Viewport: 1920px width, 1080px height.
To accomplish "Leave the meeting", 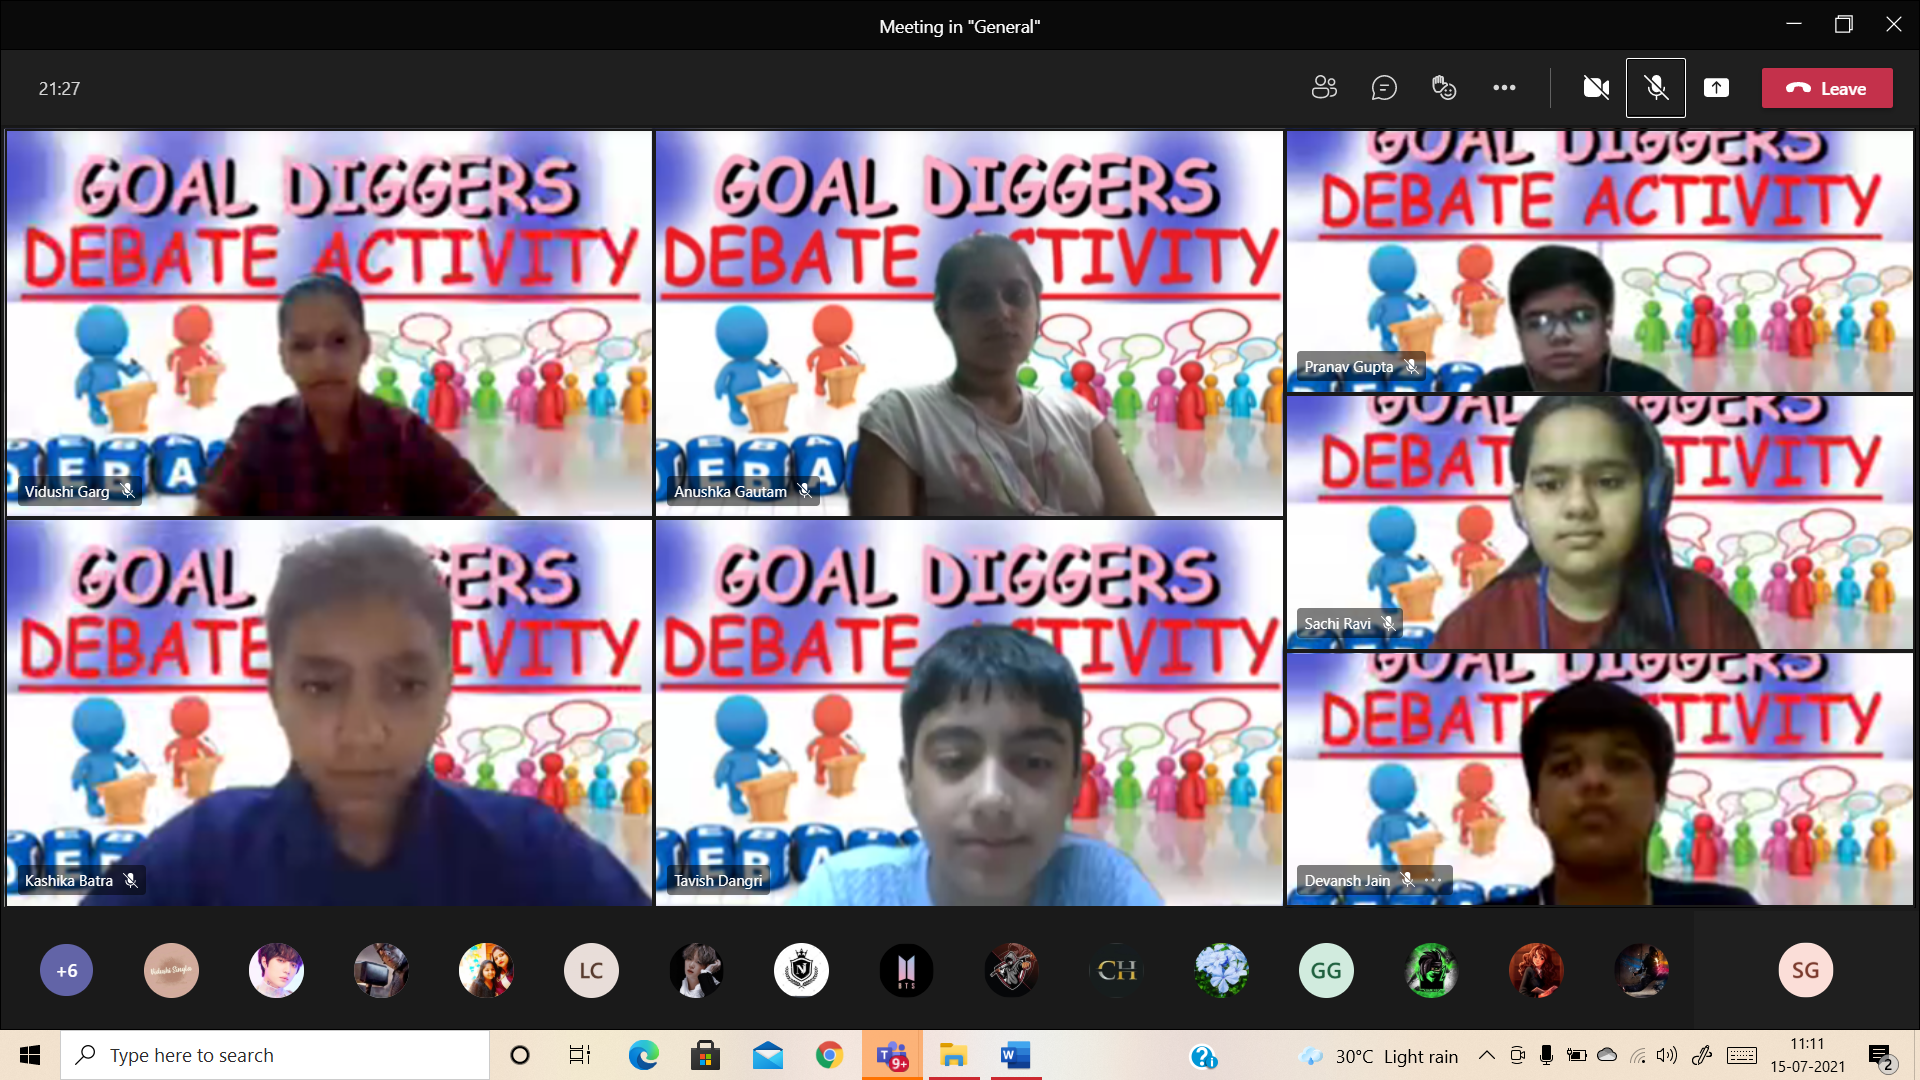I will tap(1827, 88).
